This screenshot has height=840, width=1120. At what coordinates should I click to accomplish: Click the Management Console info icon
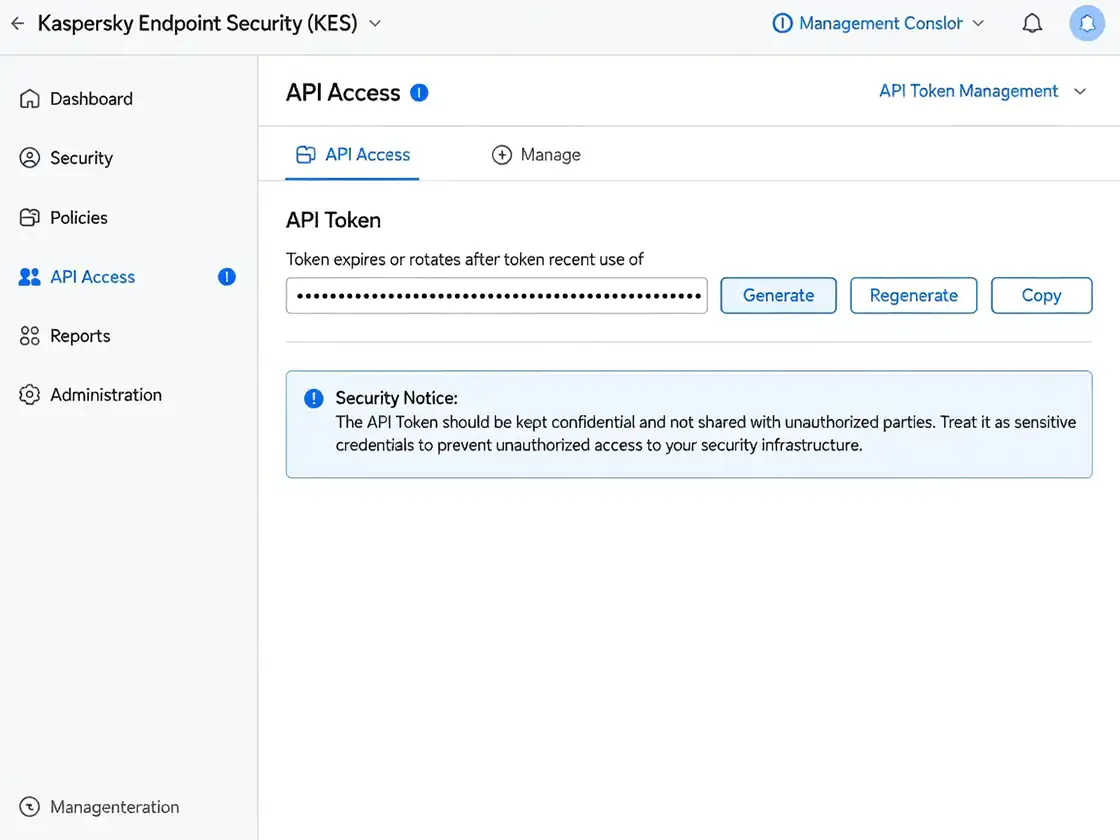coord(782,24)
